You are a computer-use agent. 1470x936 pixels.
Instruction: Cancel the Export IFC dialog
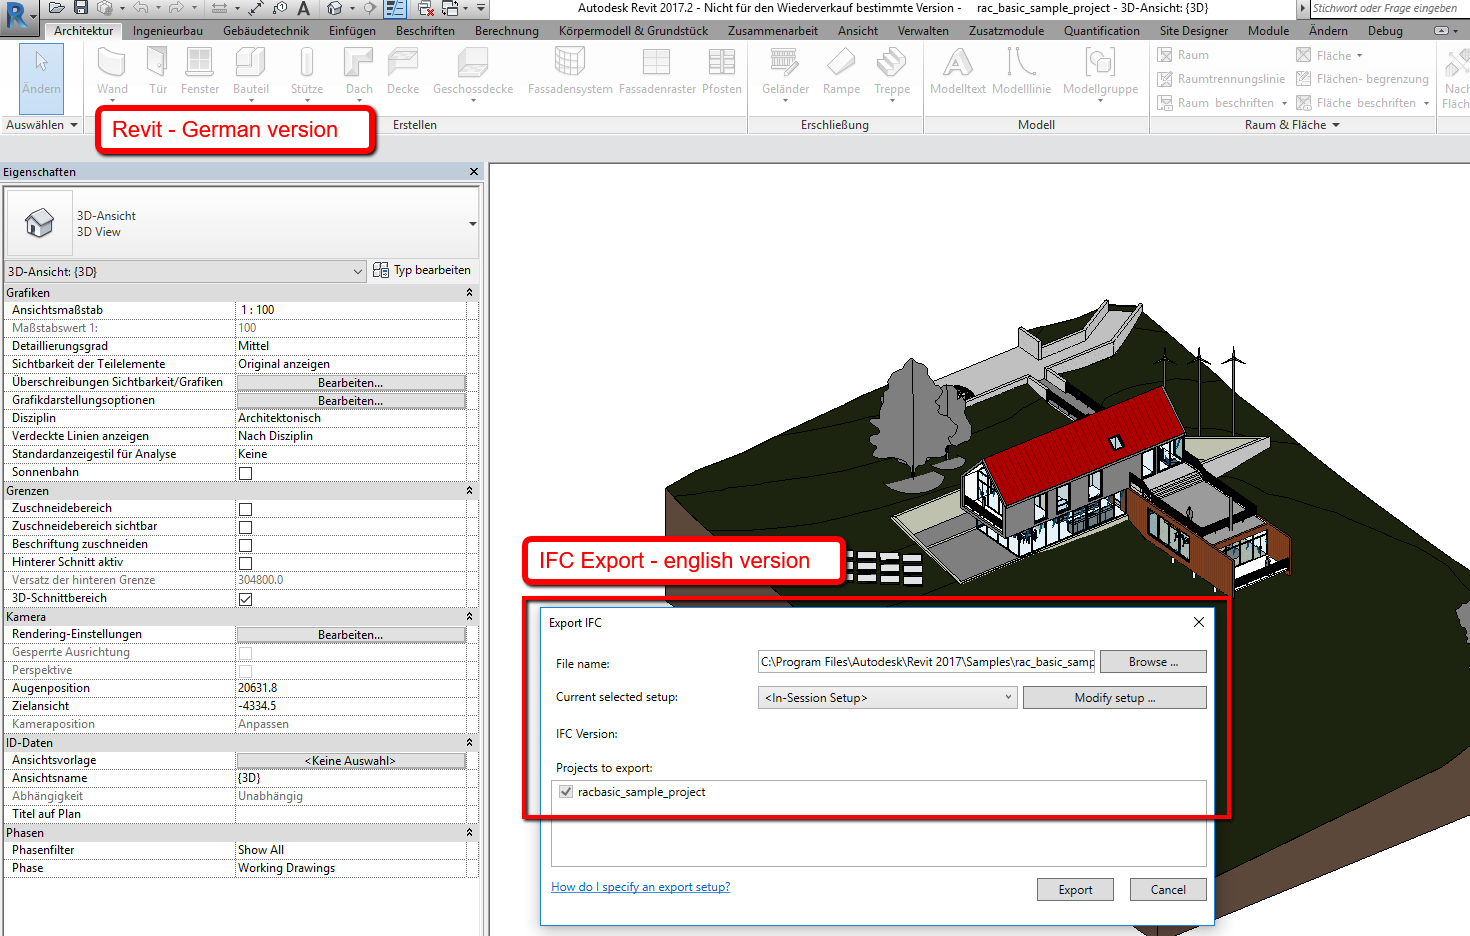[1168, 890]
